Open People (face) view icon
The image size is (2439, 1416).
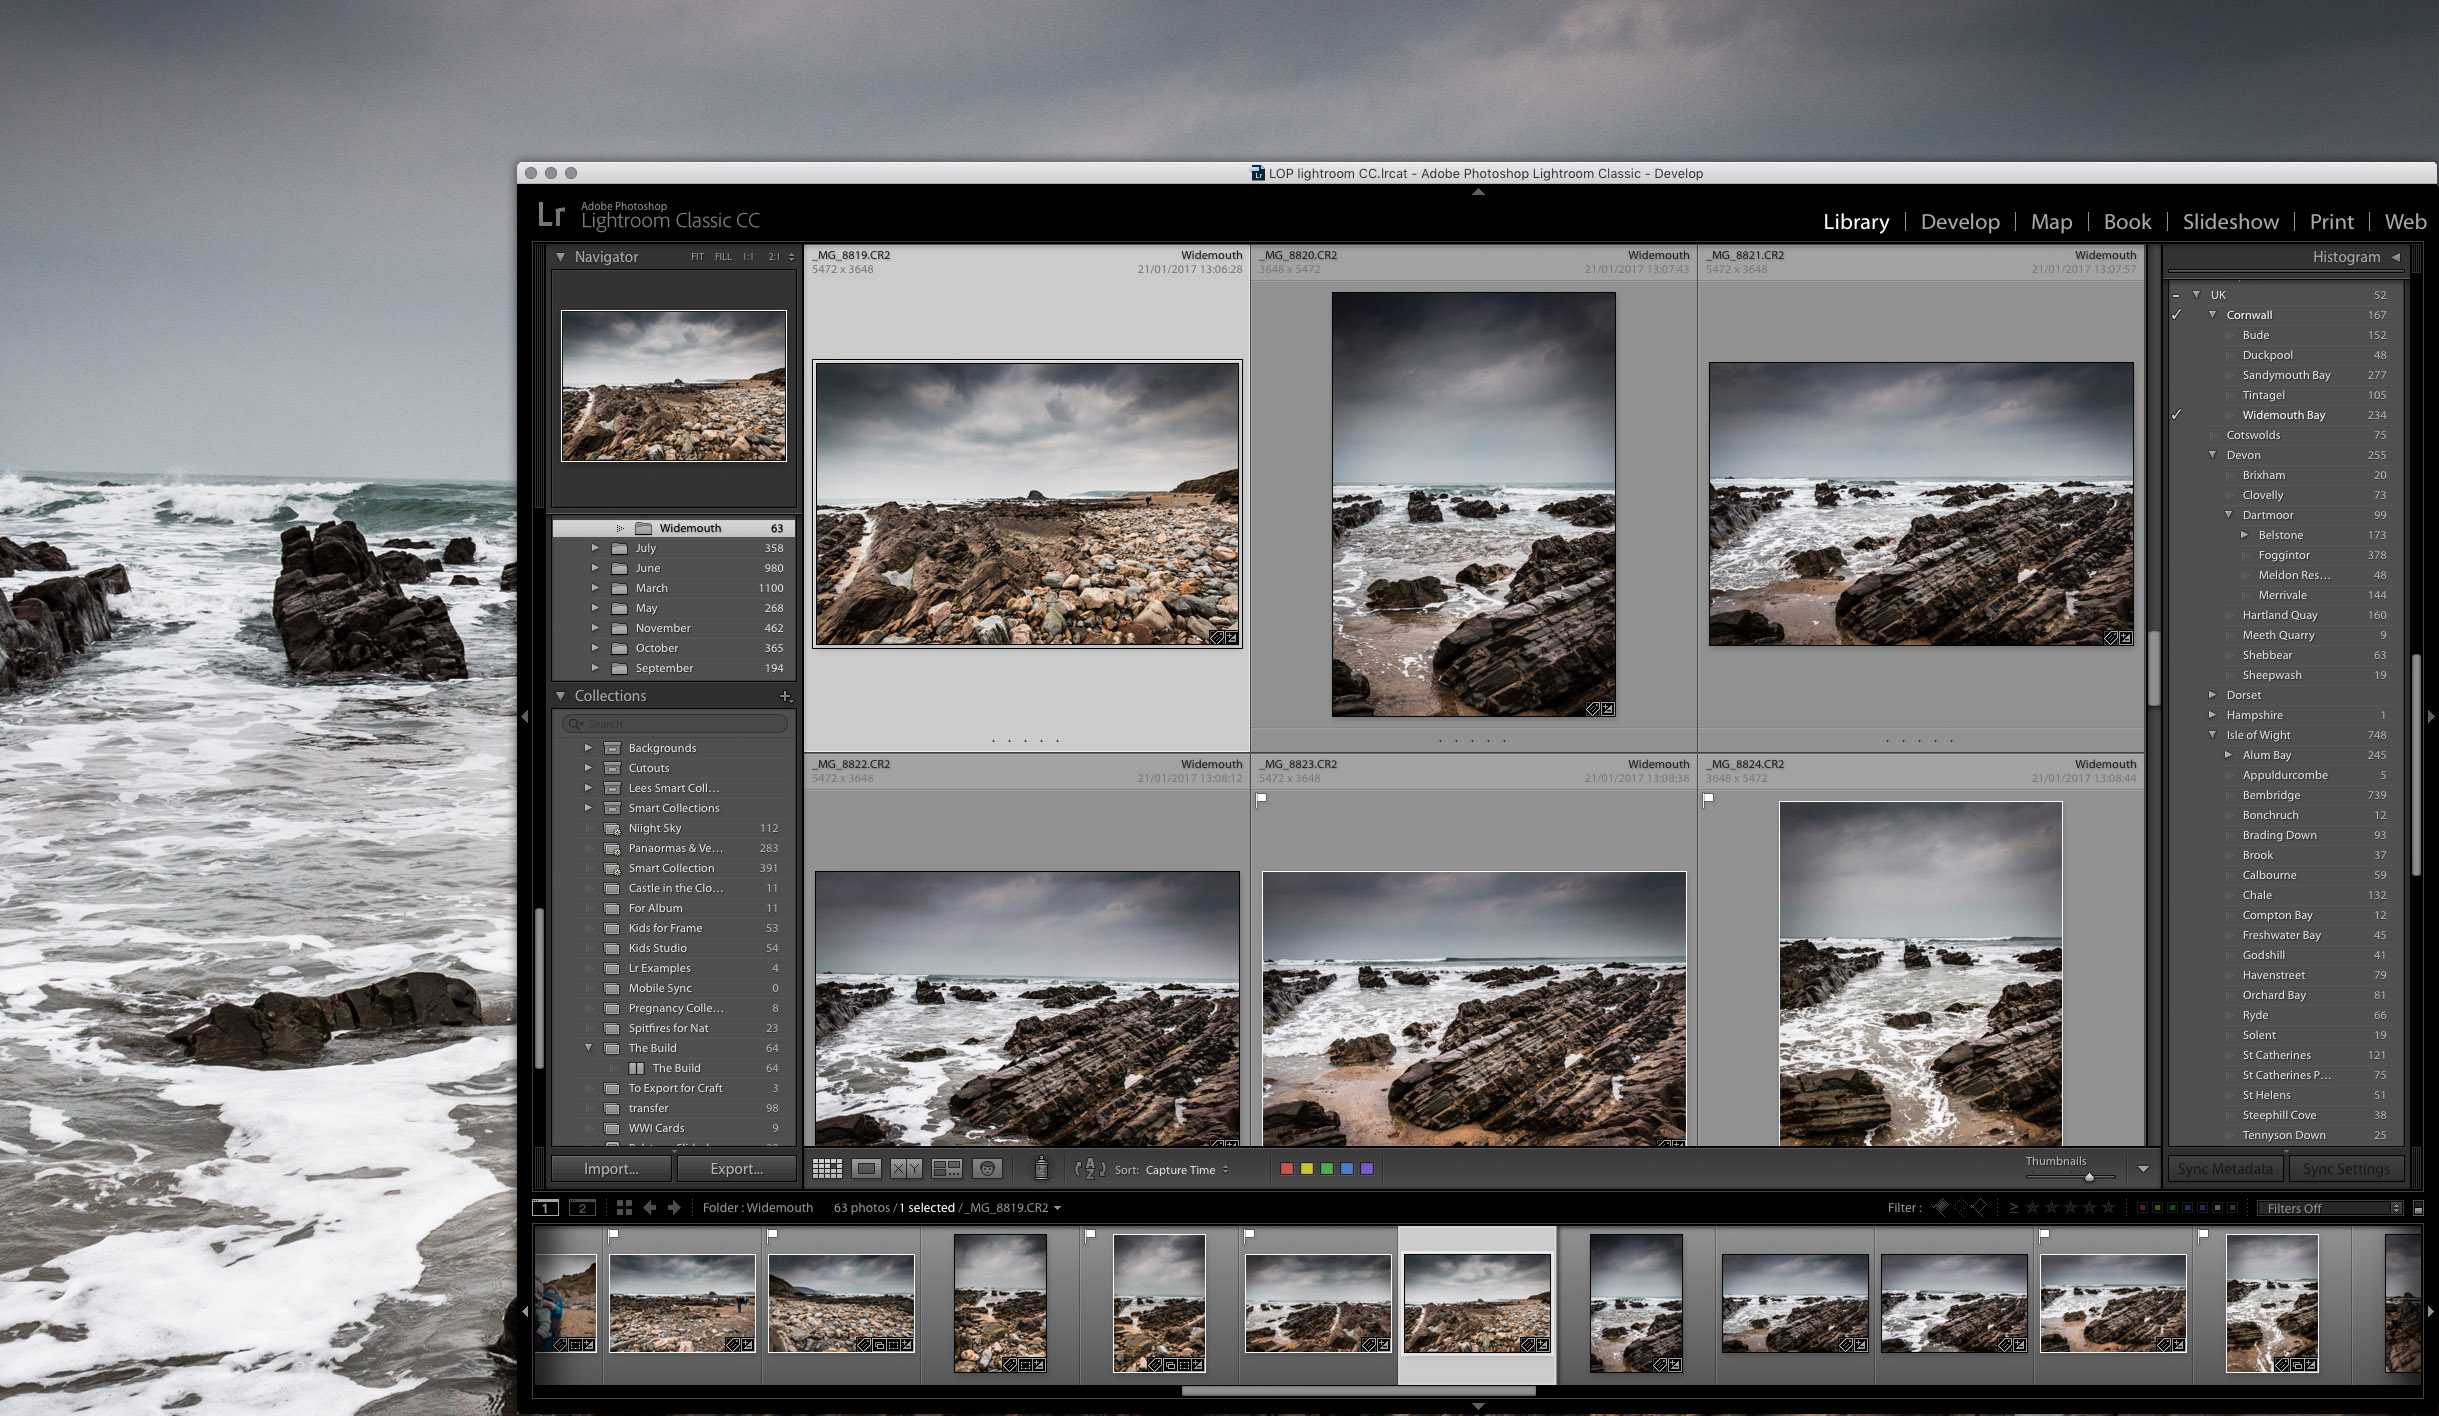pyautogui.click(x=987, y=1169)
